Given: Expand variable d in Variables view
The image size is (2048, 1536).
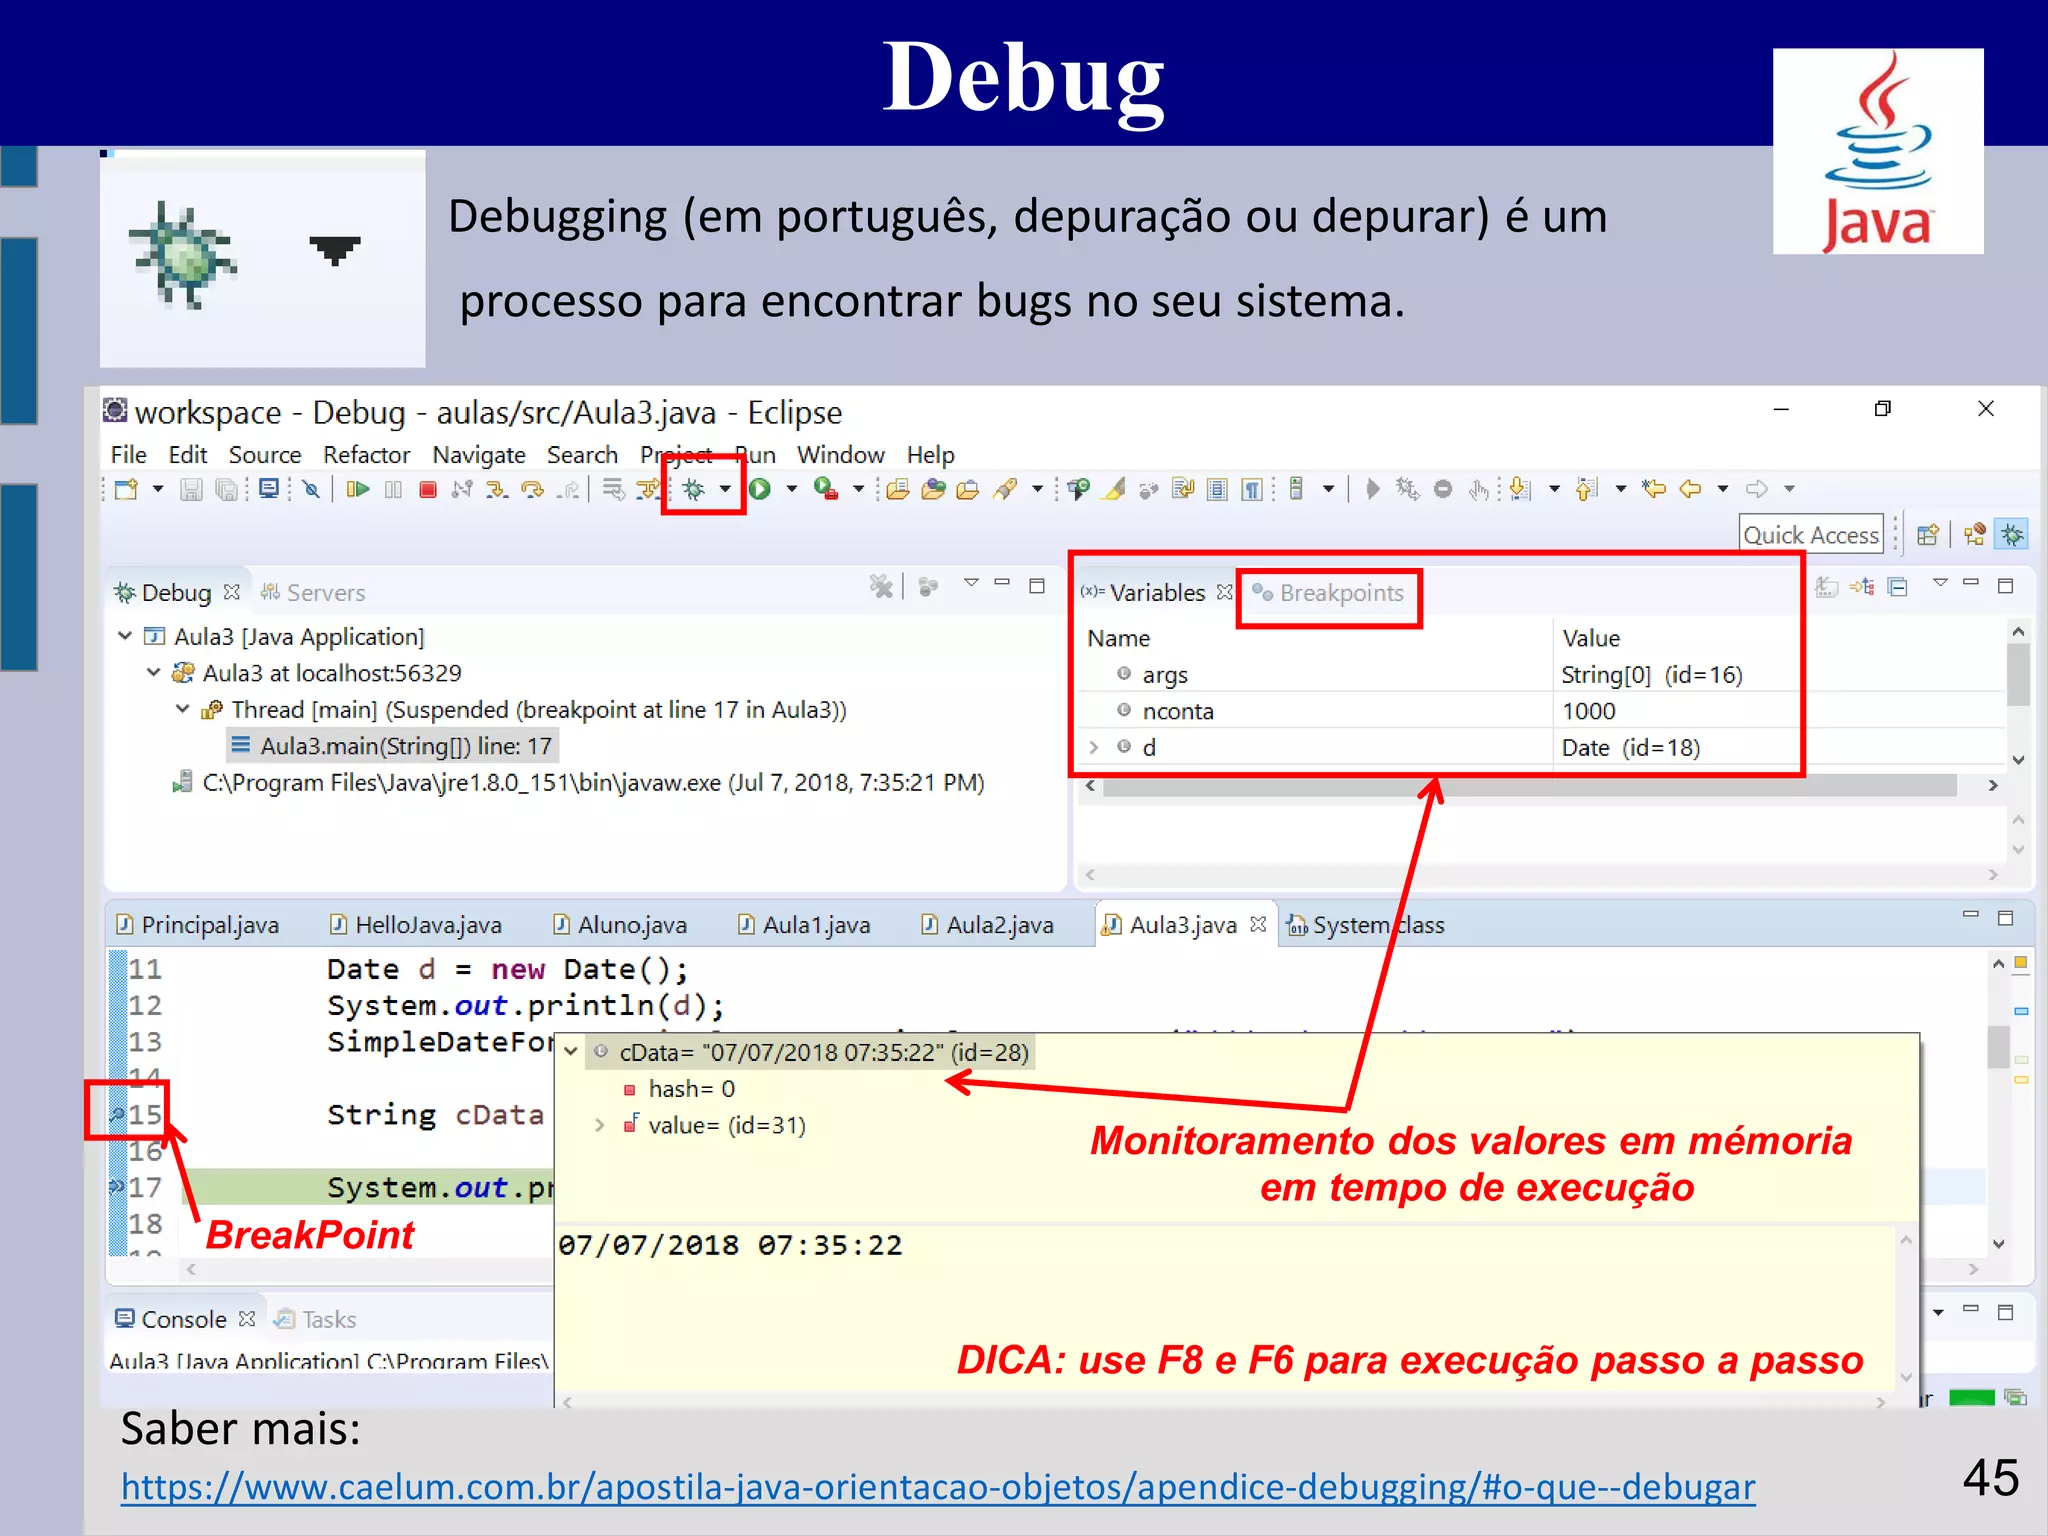Looking at the screenshot, I should point(1094,747).
